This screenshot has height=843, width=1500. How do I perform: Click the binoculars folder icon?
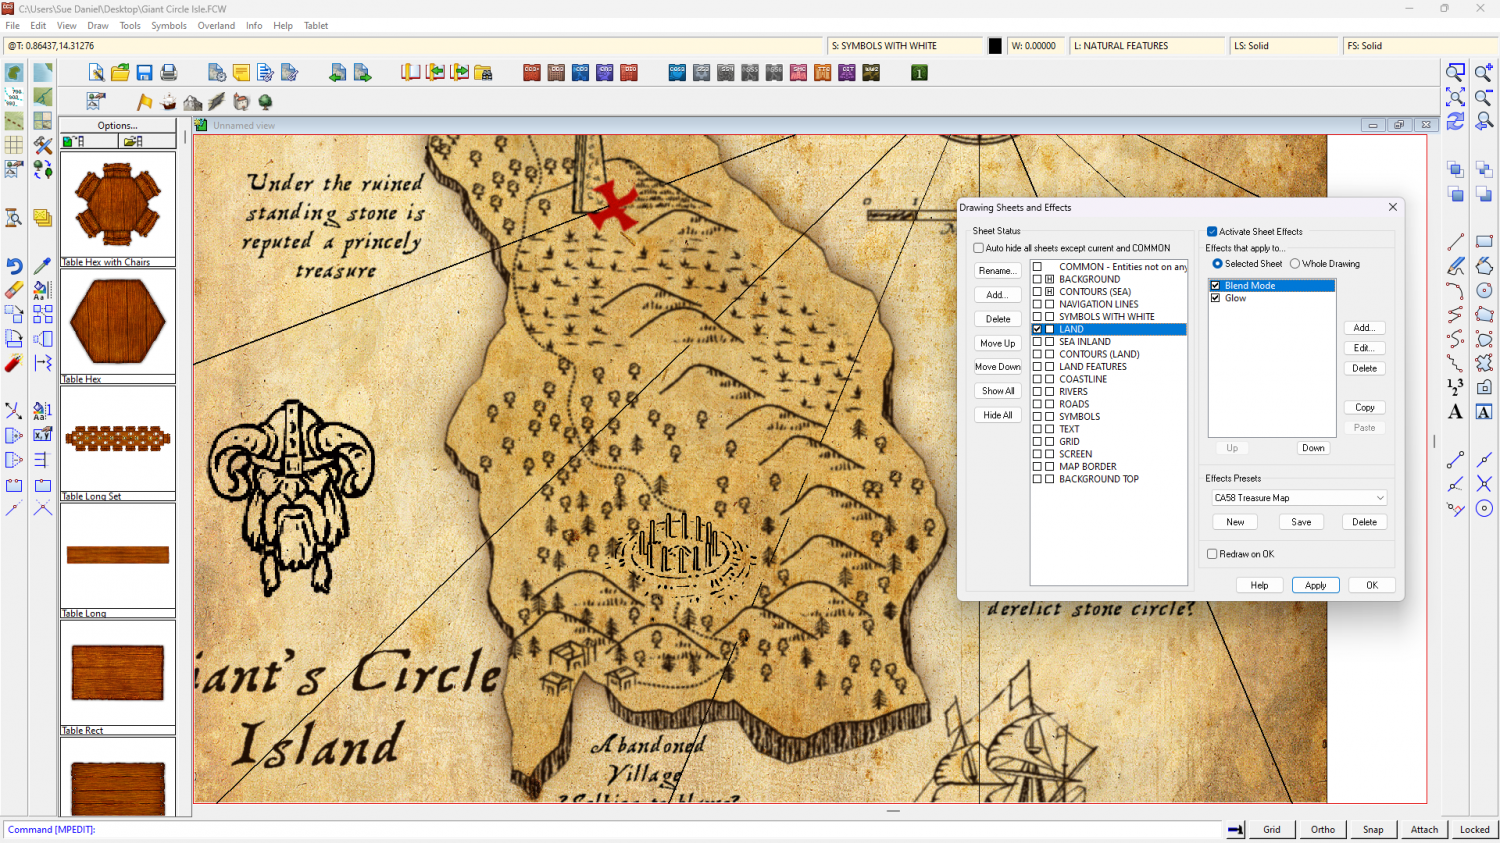(x=483, y=72)
